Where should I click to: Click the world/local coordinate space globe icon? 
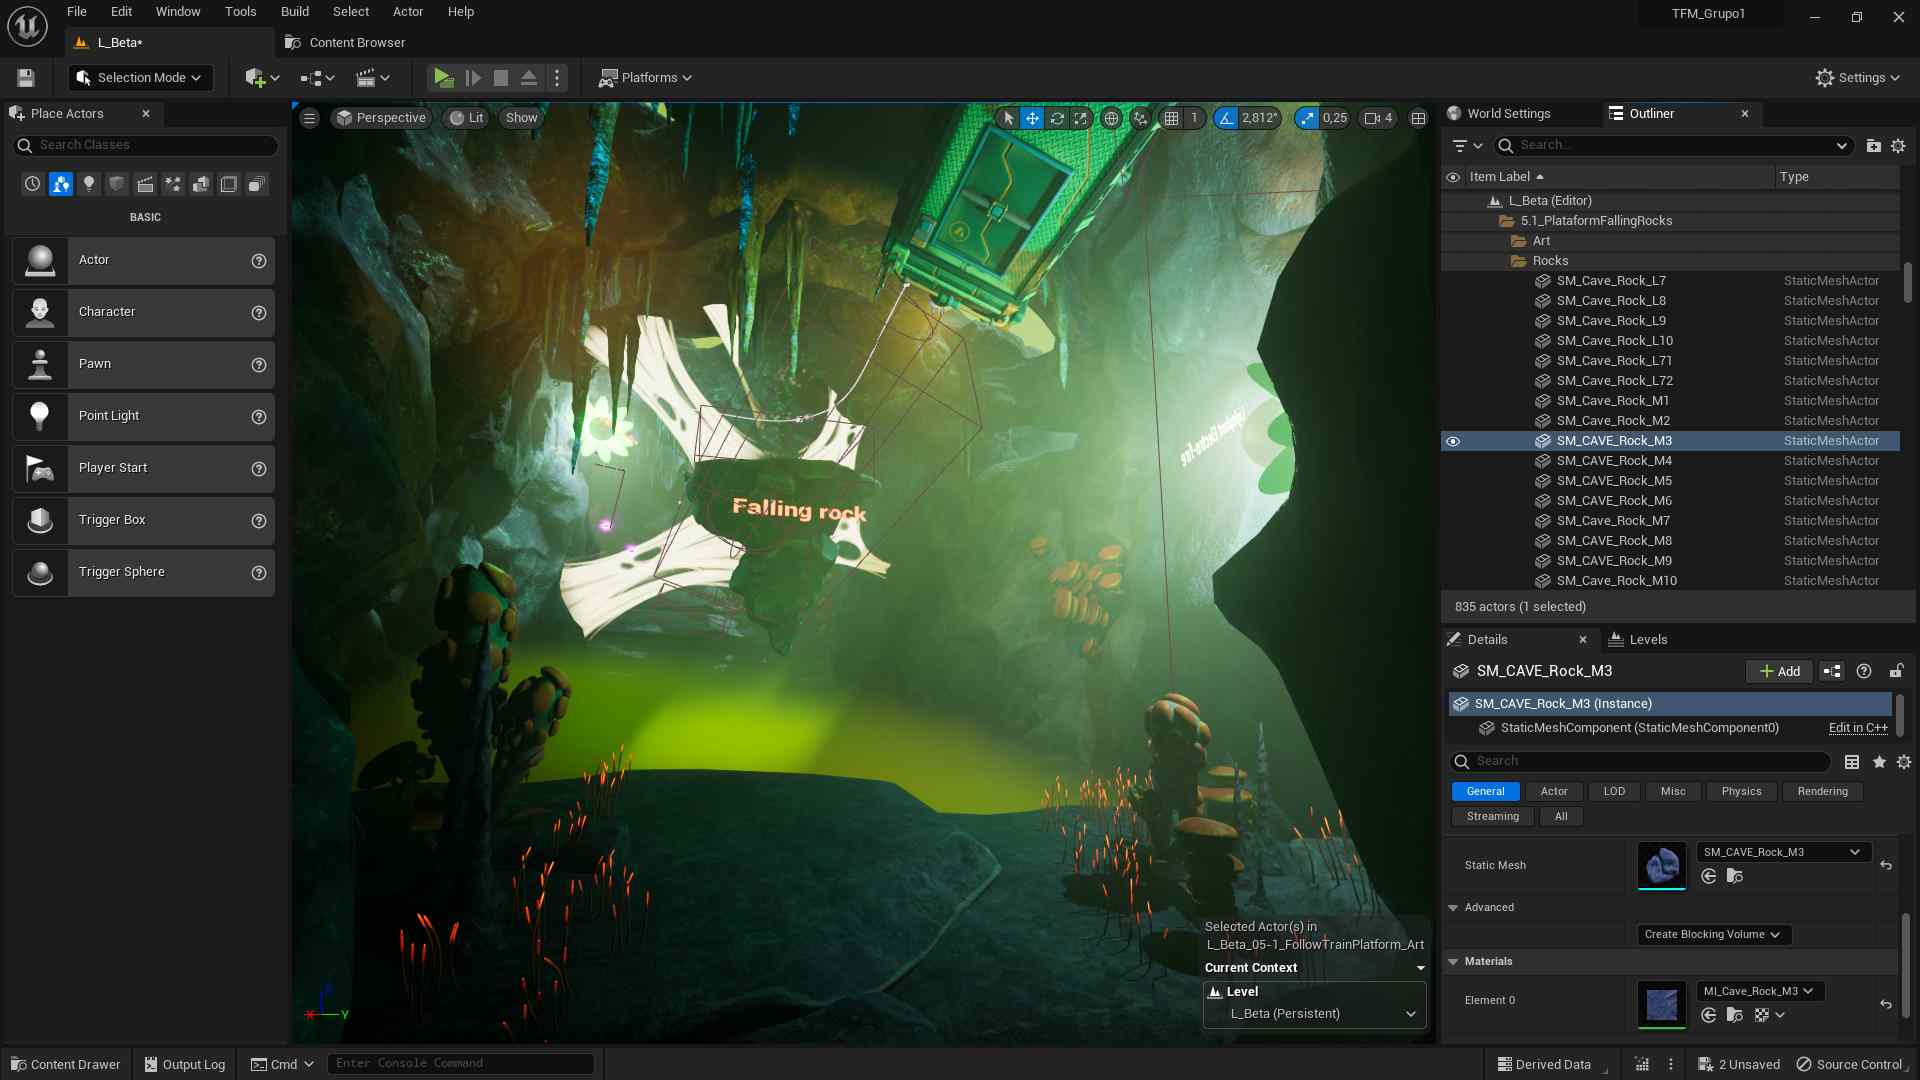pyautogui.click(x=1111, y=118)
